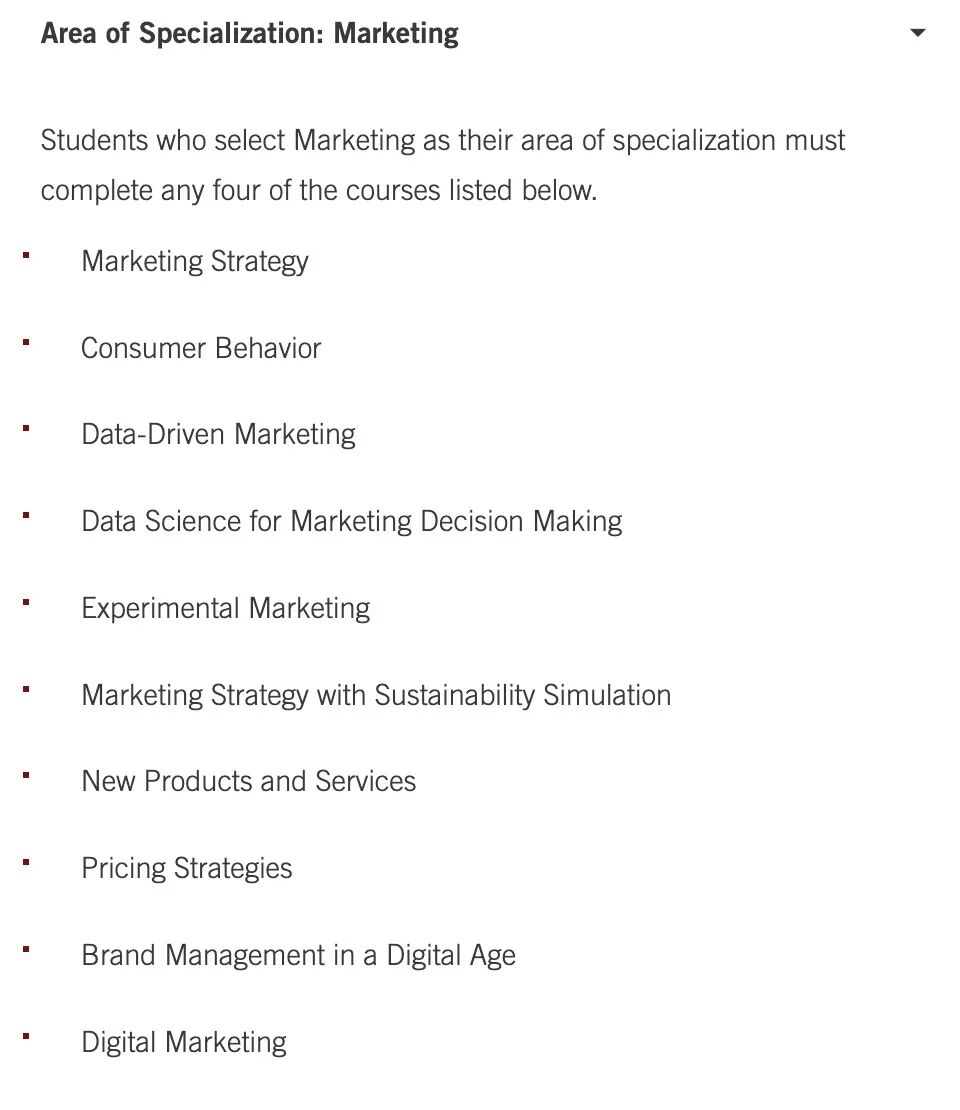Click the bullet marker for Pricing Strategies
Image resolution: width=960 pixels, height=1110 pixels.
26,862
